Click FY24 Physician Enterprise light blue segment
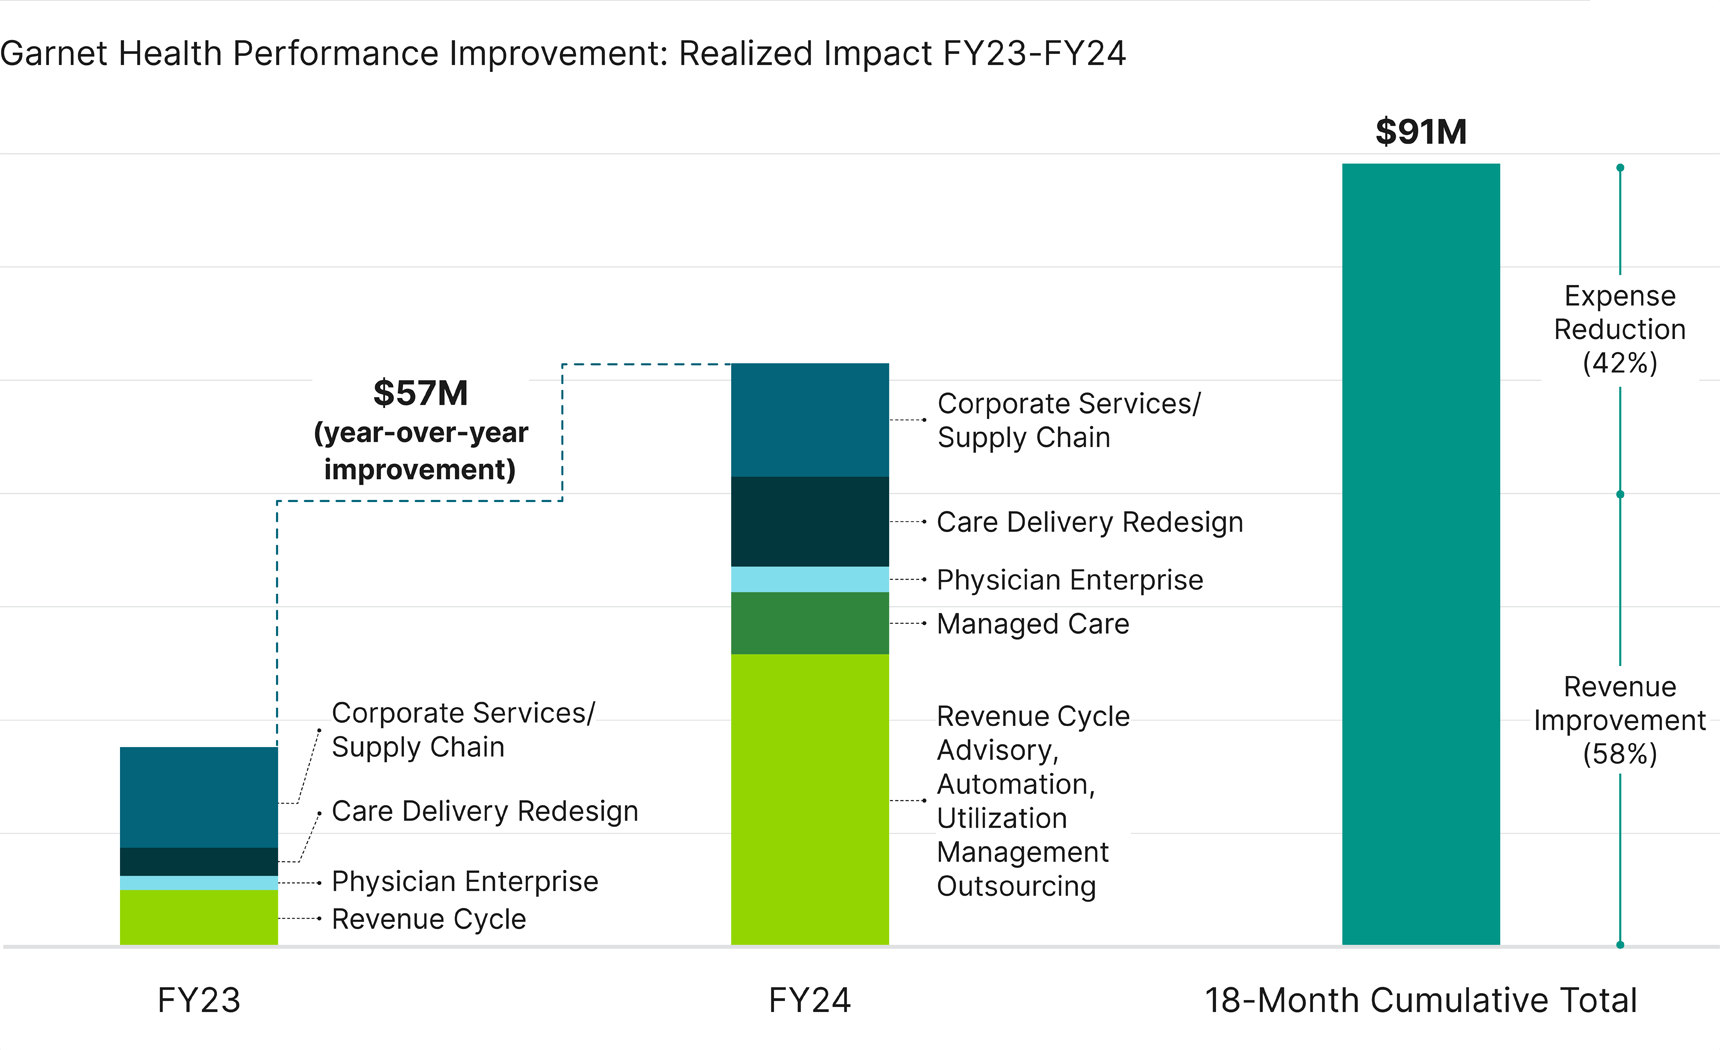The width and height of the screenshot is (1720, 1050). [810, 580]
